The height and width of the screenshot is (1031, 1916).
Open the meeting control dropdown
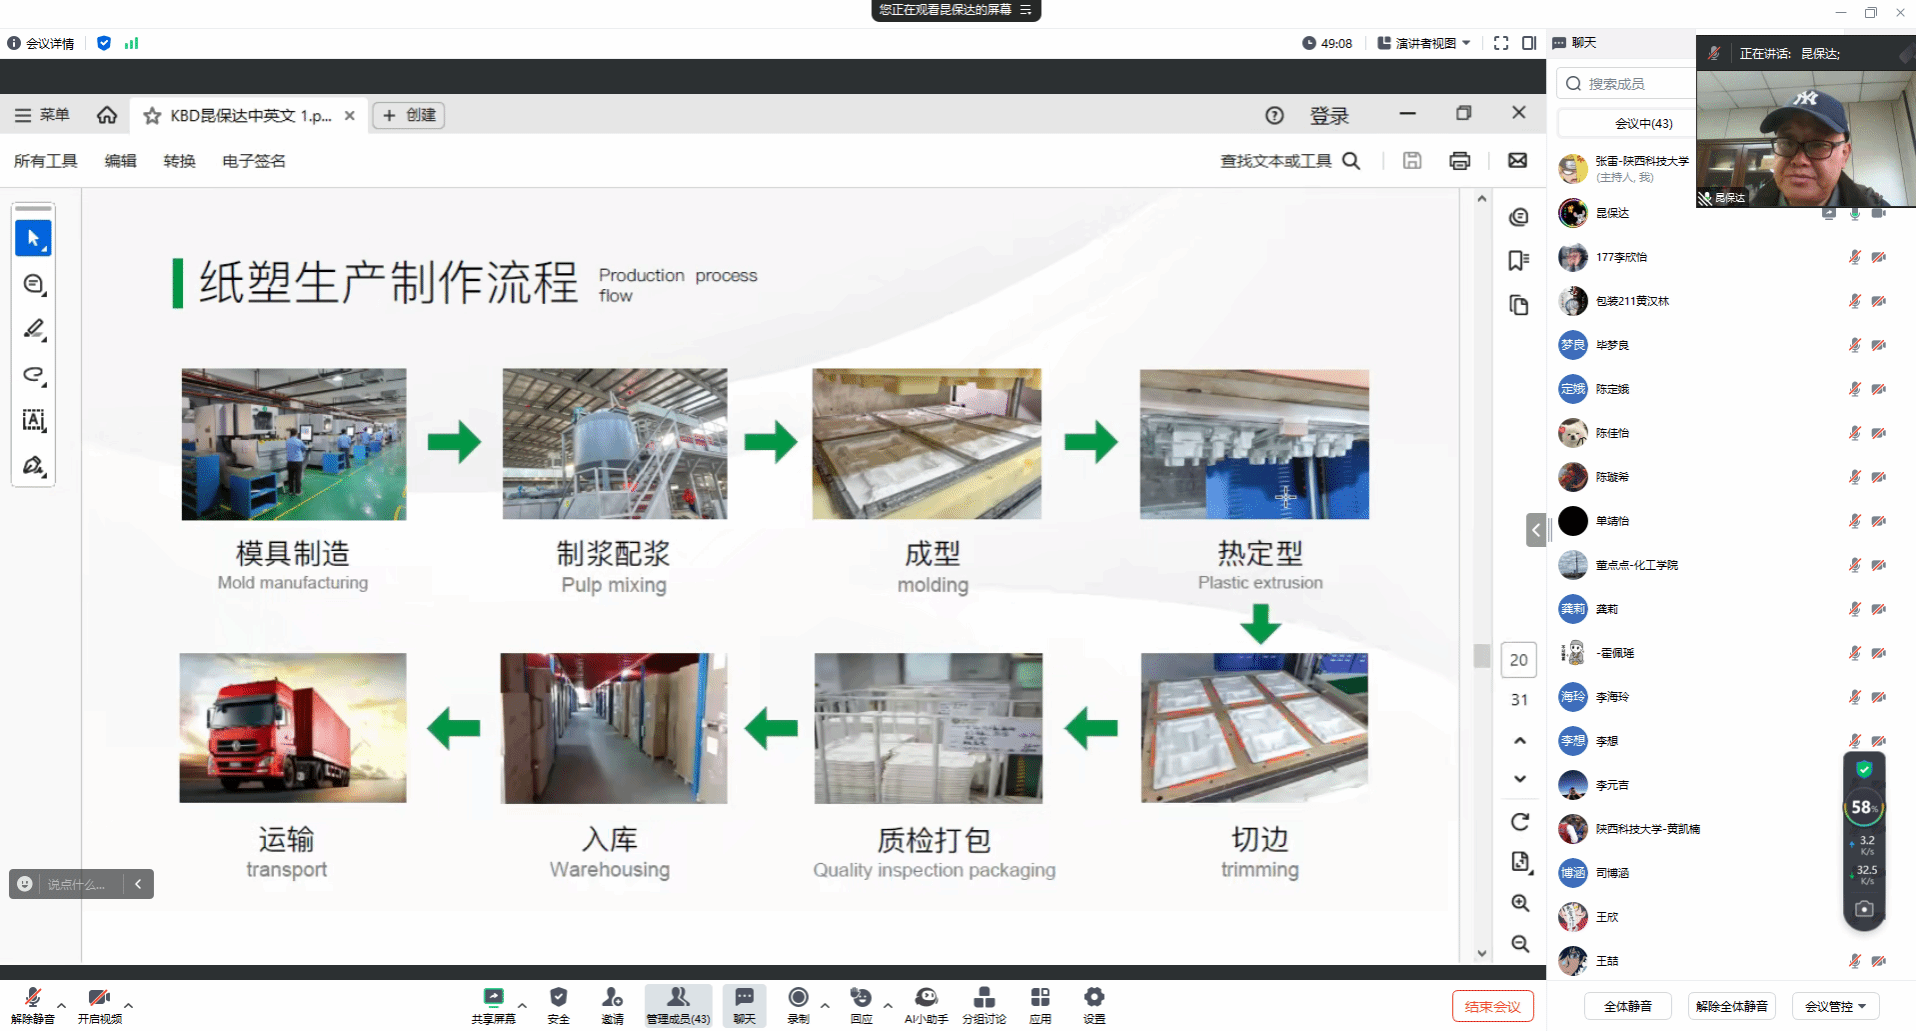[x=1835, y=1006]
